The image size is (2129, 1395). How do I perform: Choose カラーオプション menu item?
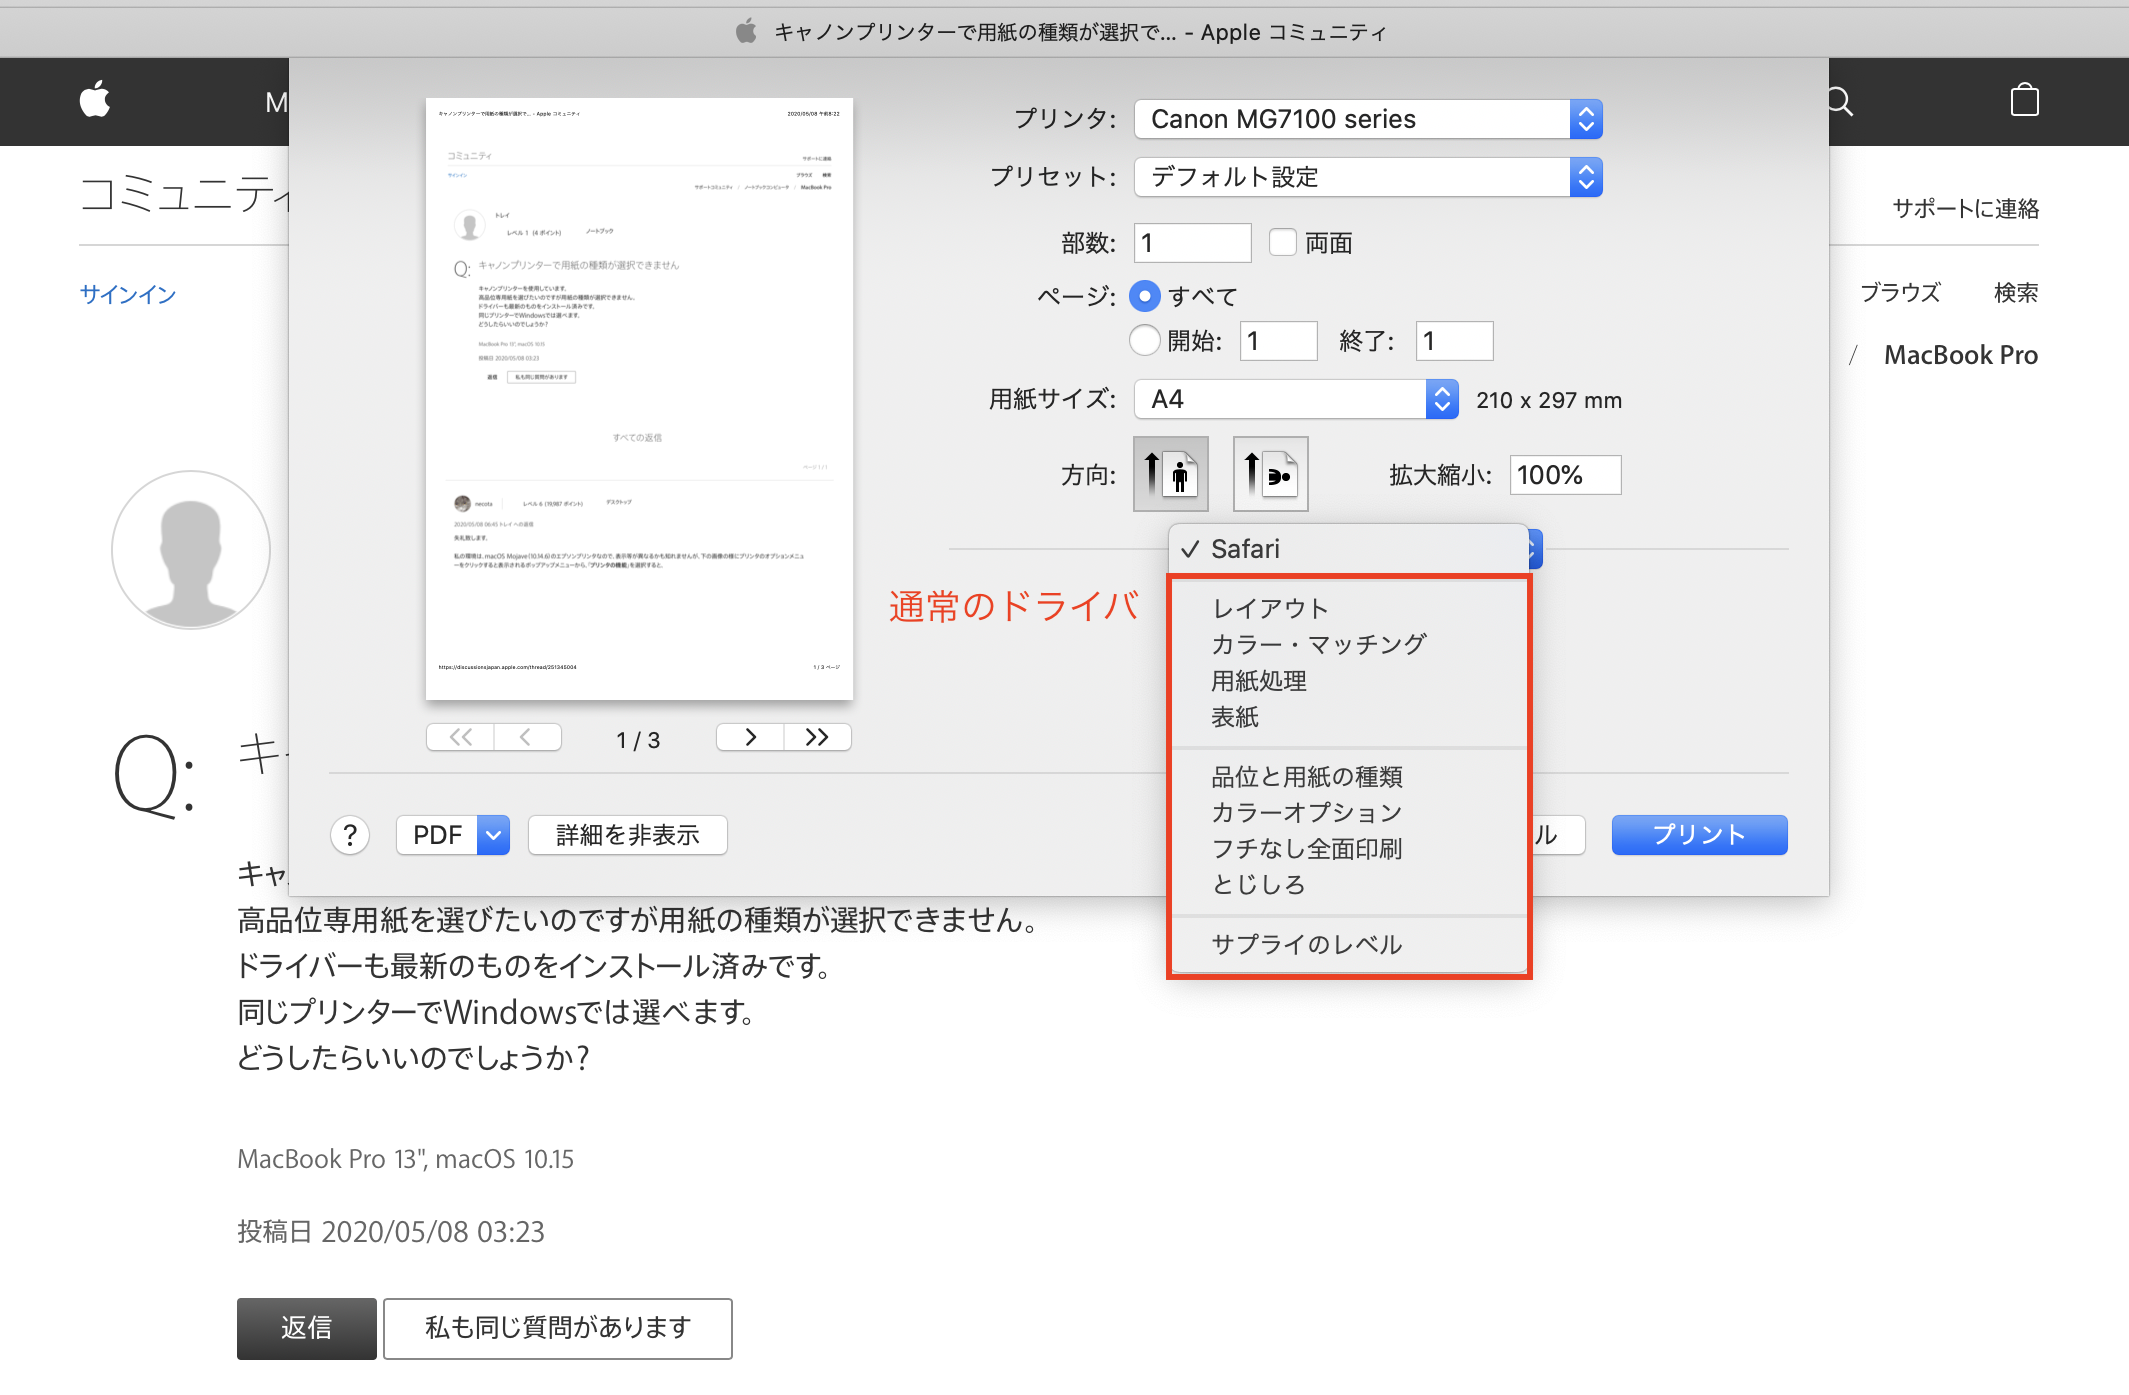1348,812
